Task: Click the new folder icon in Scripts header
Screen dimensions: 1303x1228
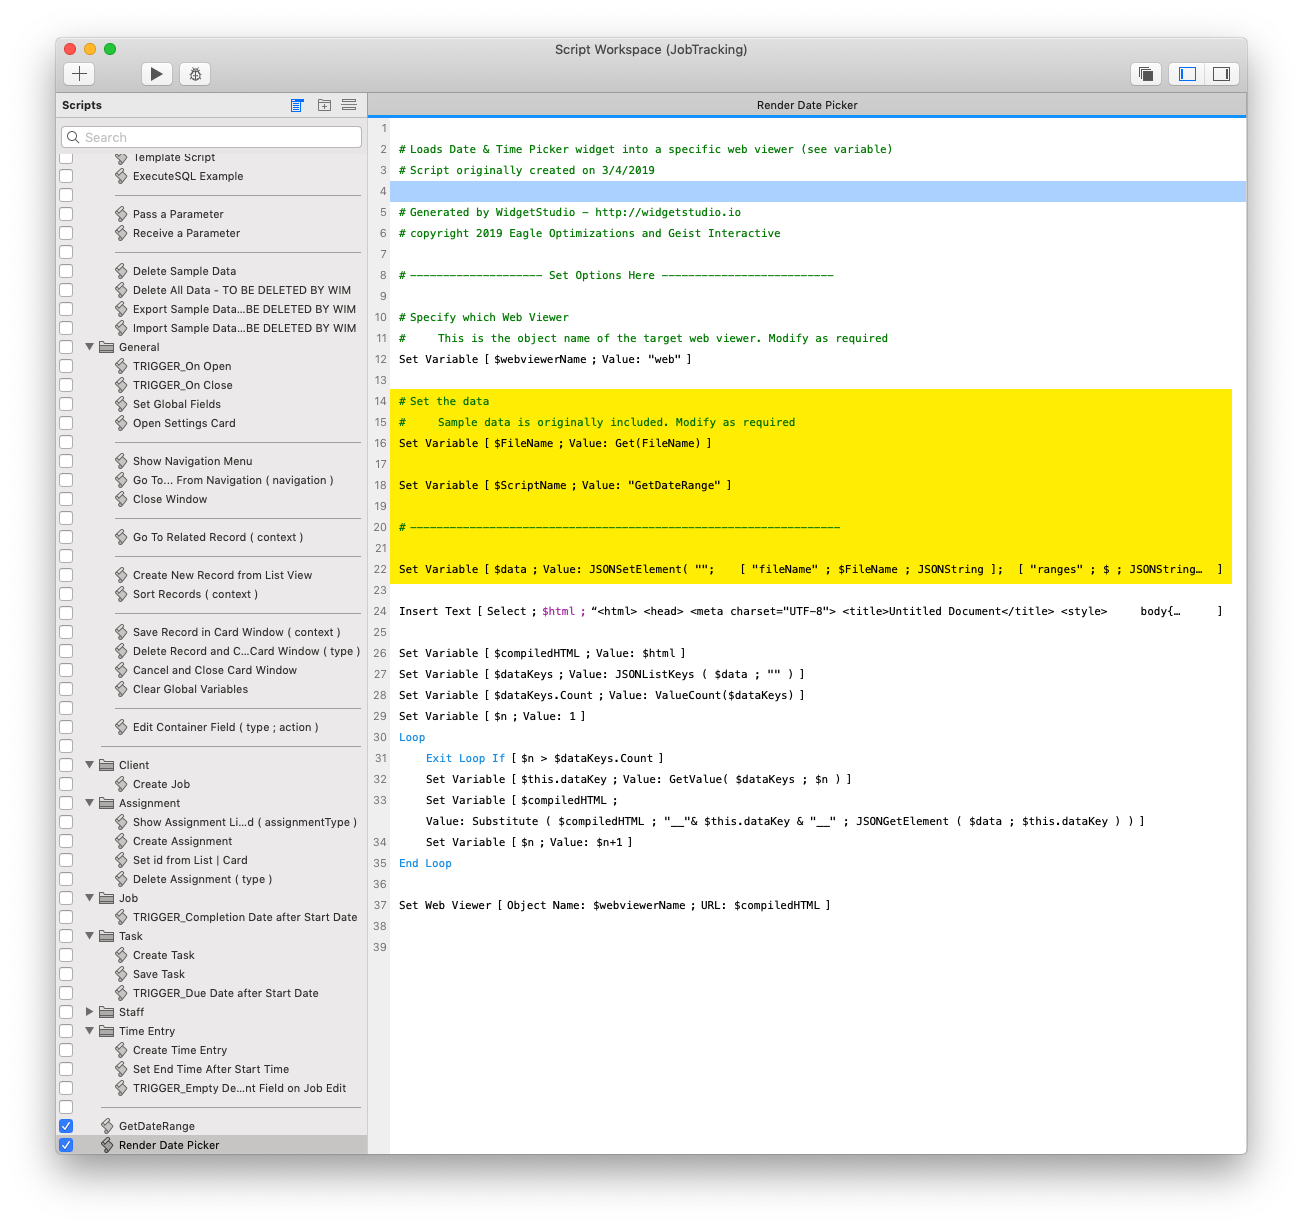Action: coord(324,105)
